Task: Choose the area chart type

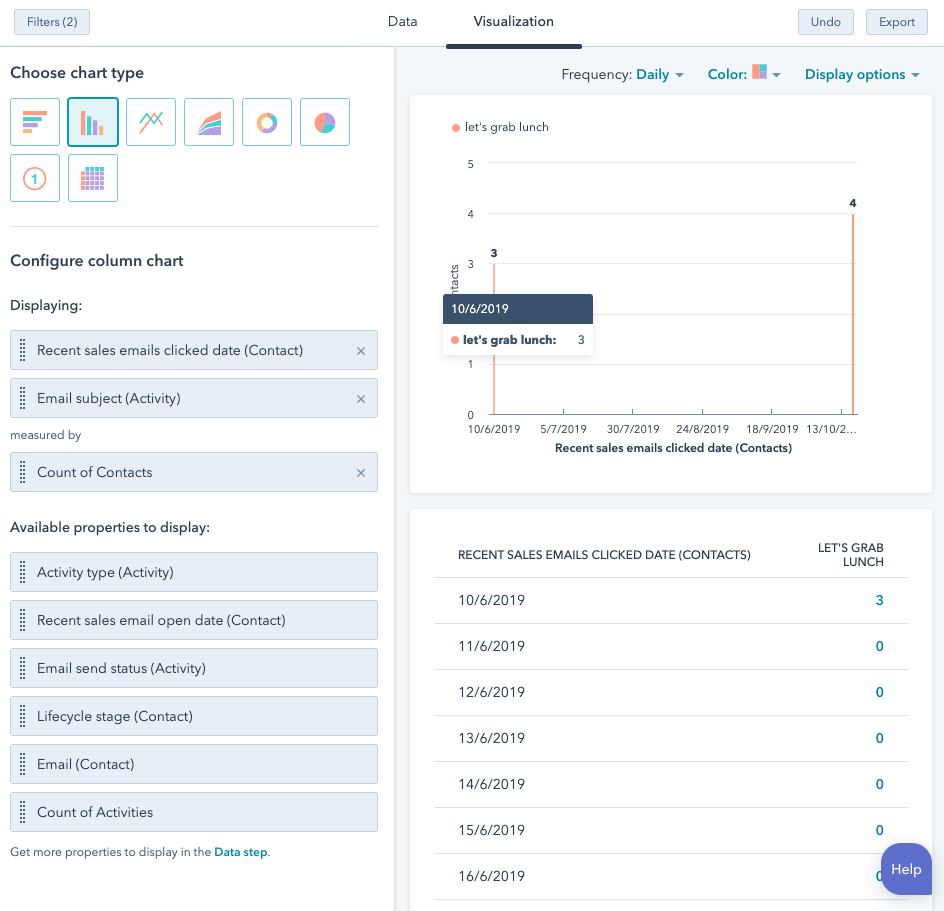Action: (208, 120)
